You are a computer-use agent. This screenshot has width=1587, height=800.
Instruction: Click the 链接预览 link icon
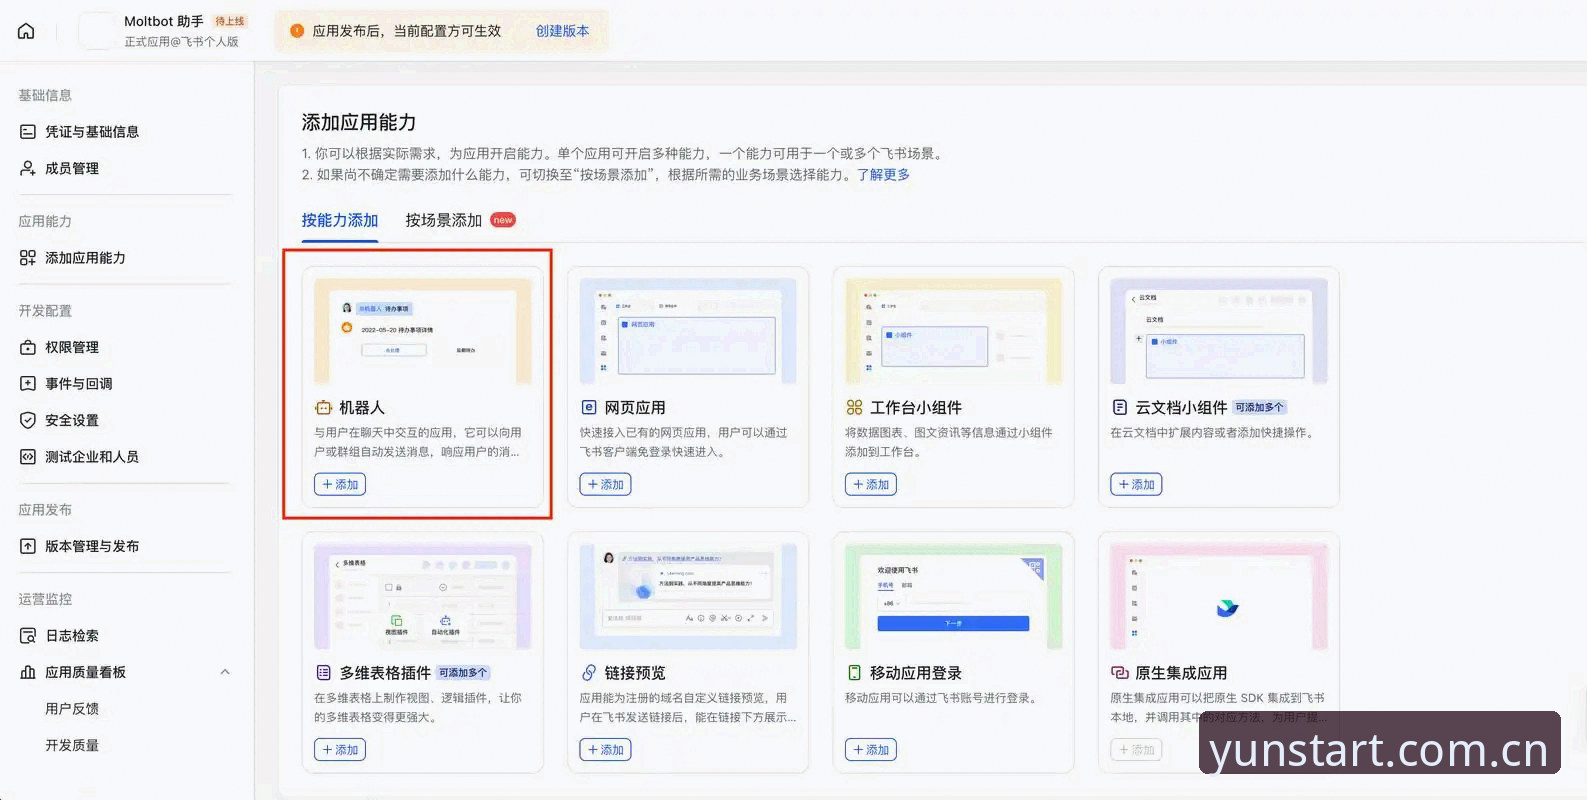pyautogui.click(x=588, y=672)
